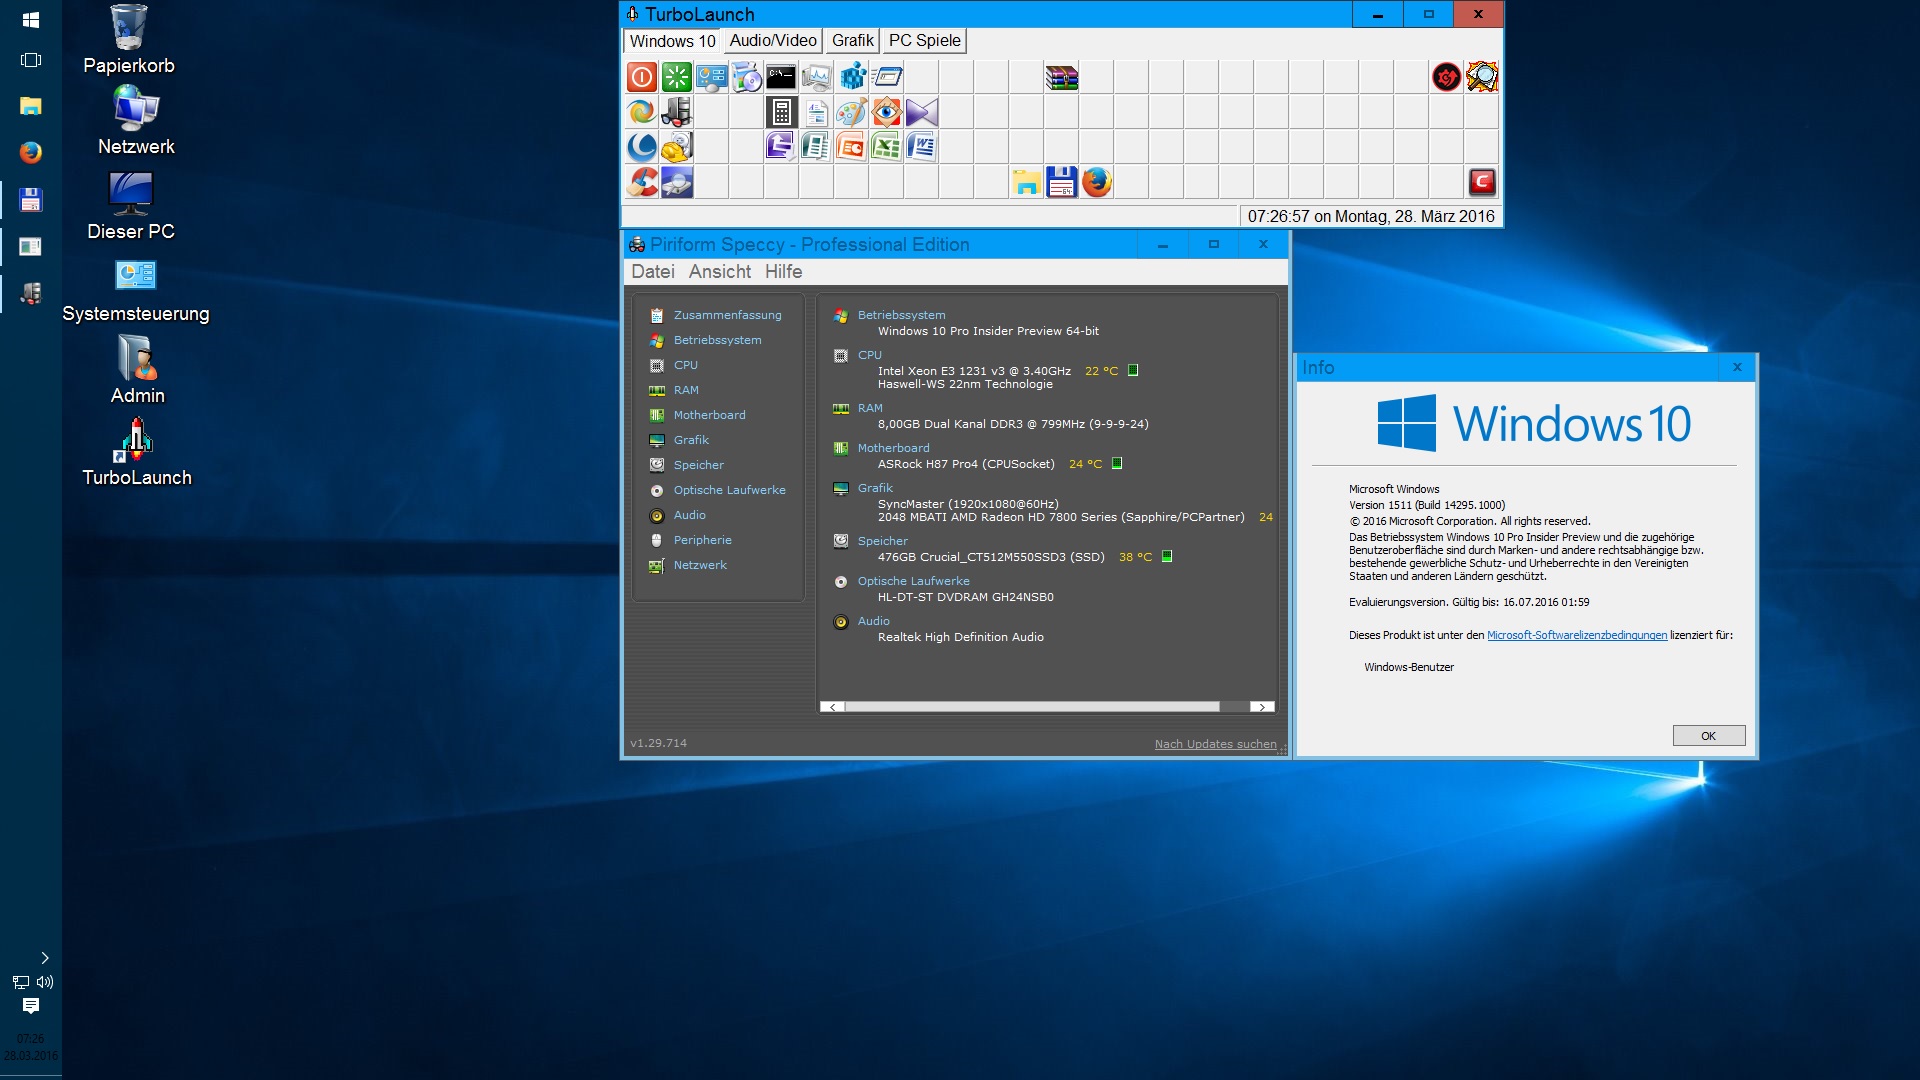
Task: Launch the red power button icon in TurboLaunch
Action: tap(642, 77)
